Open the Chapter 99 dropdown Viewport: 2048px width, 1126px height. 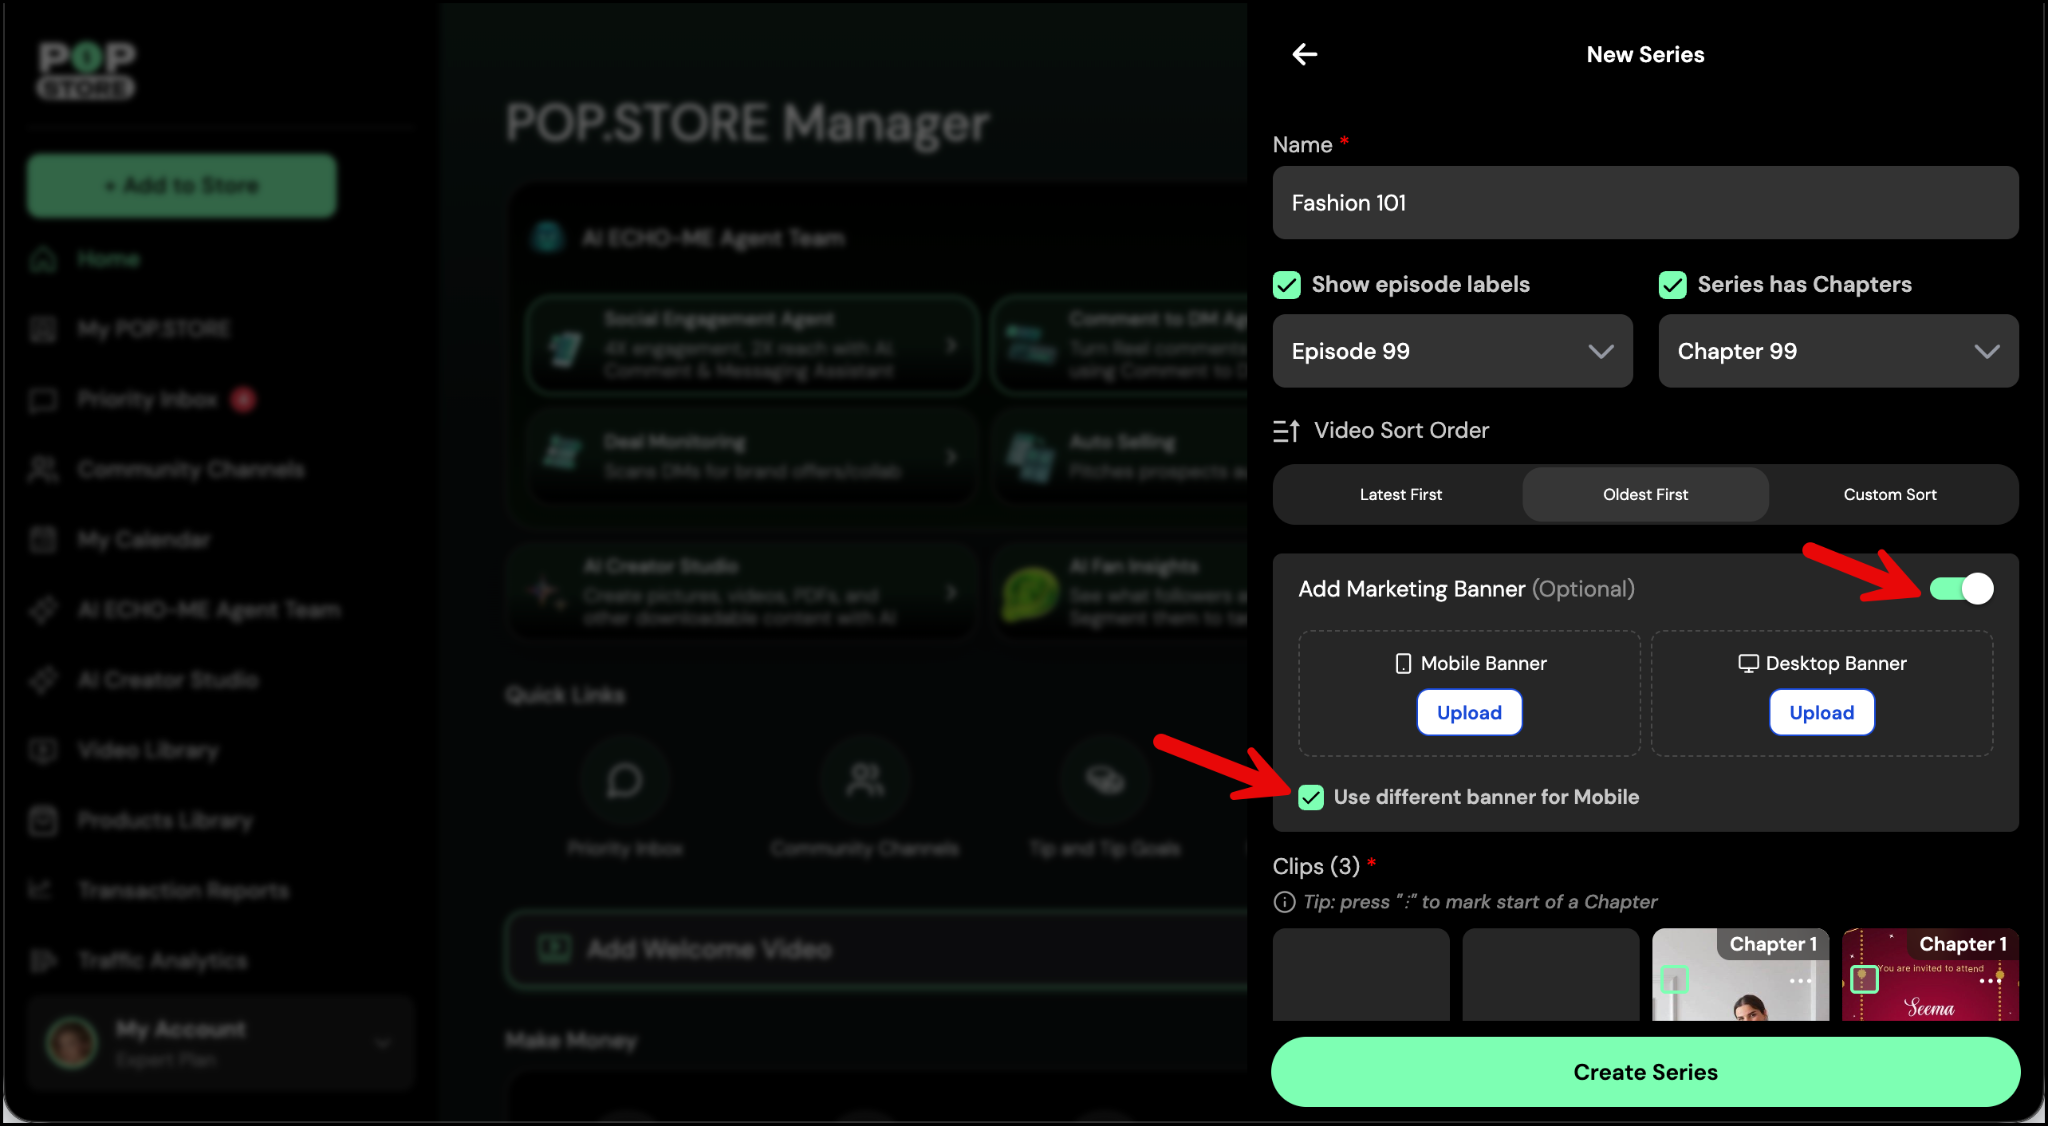point(1838,351)
